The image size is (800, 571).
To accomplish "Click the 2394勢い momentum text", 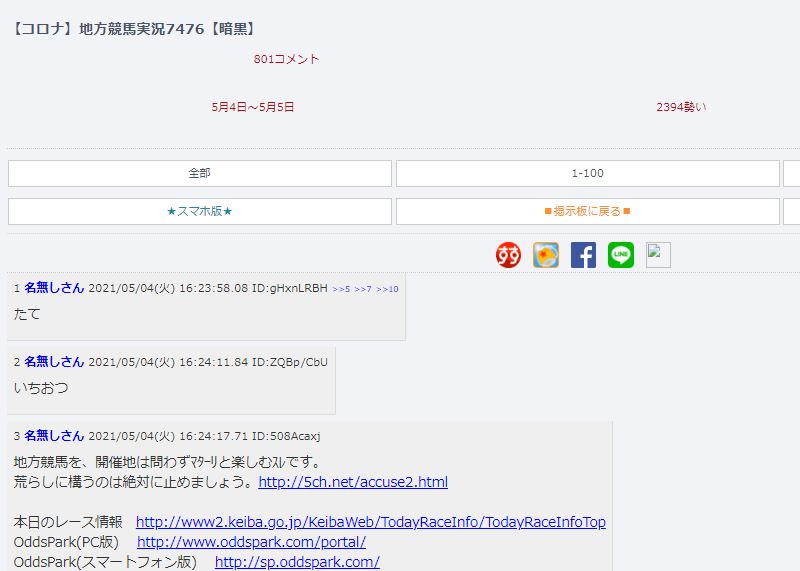I will pyautogui.click(x=681, y=107).
